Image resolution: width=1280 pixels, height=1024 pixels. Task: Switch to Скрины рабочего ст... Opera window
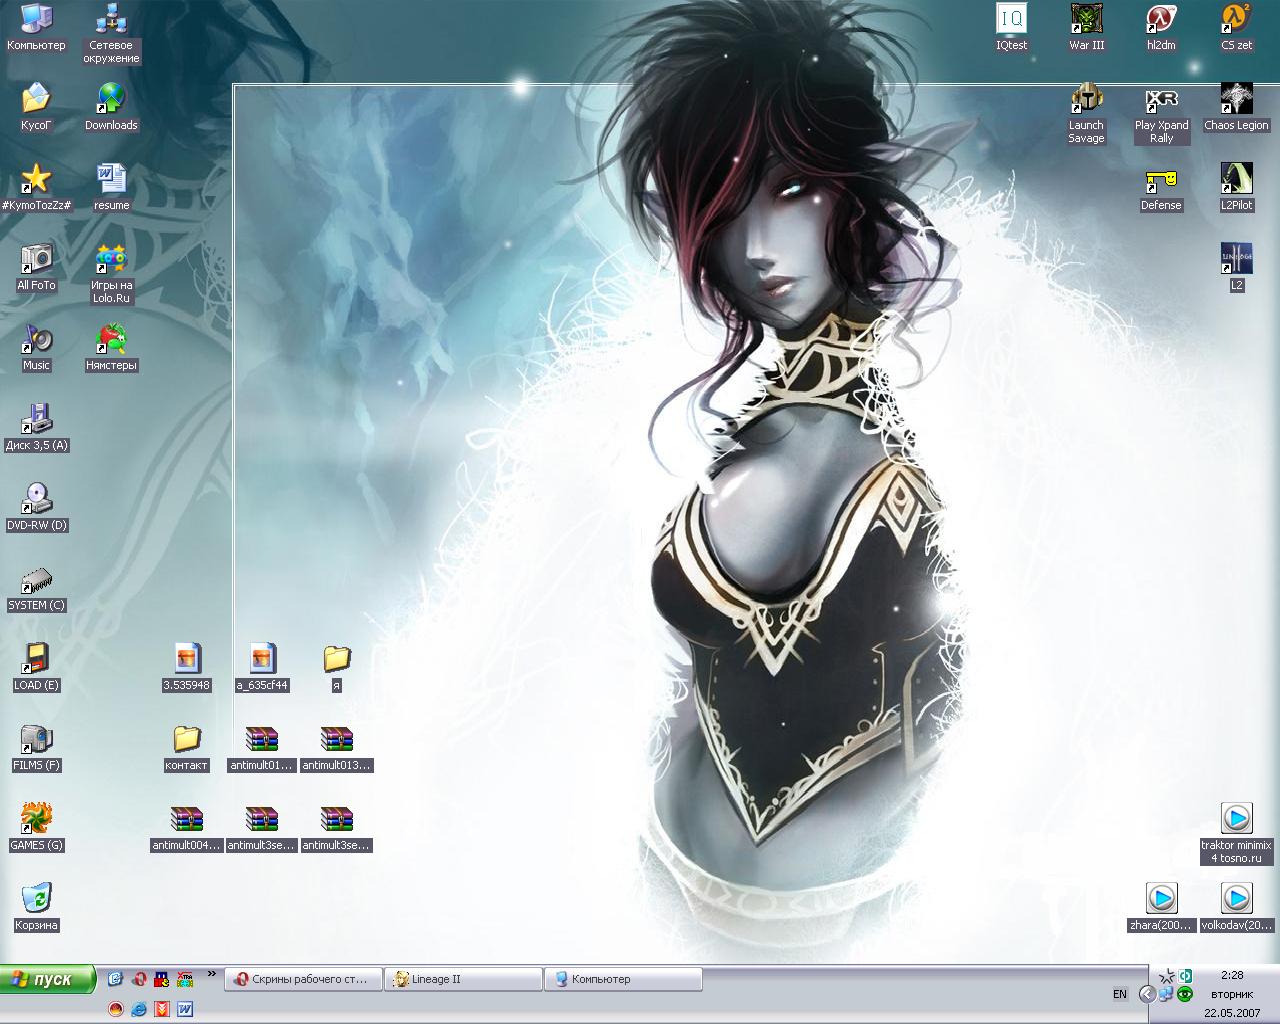pyautogui.click(x=304, y=979)
